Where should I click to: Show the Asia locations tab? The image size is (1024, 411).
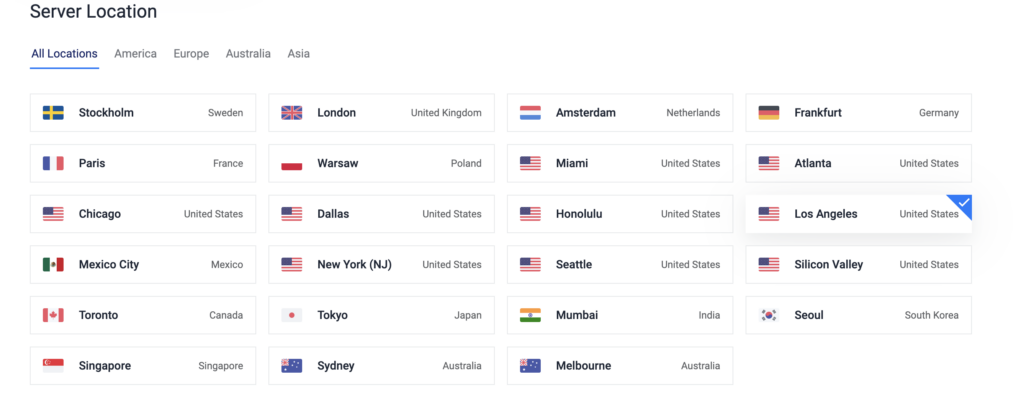(x=298, y=54)
